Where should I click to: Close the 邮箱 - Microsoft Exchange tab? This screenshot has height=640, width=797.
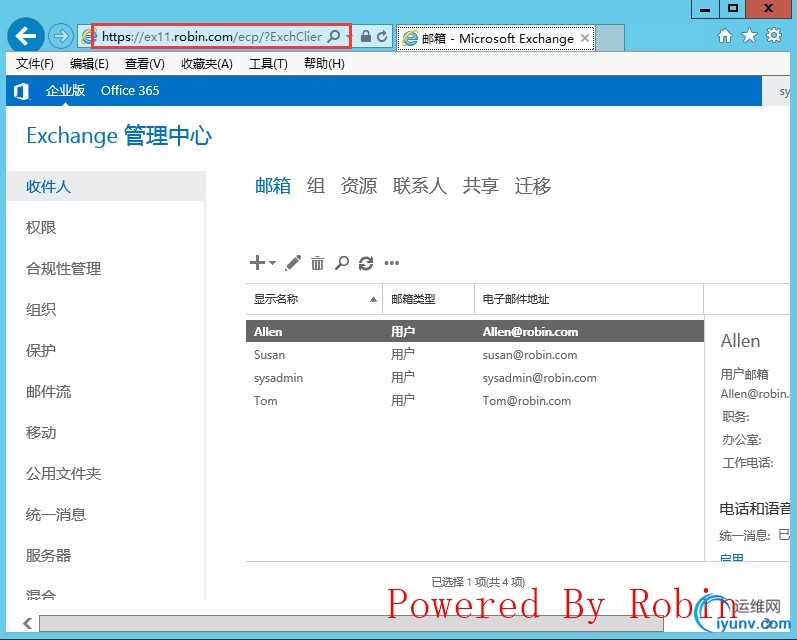point(585,38)
